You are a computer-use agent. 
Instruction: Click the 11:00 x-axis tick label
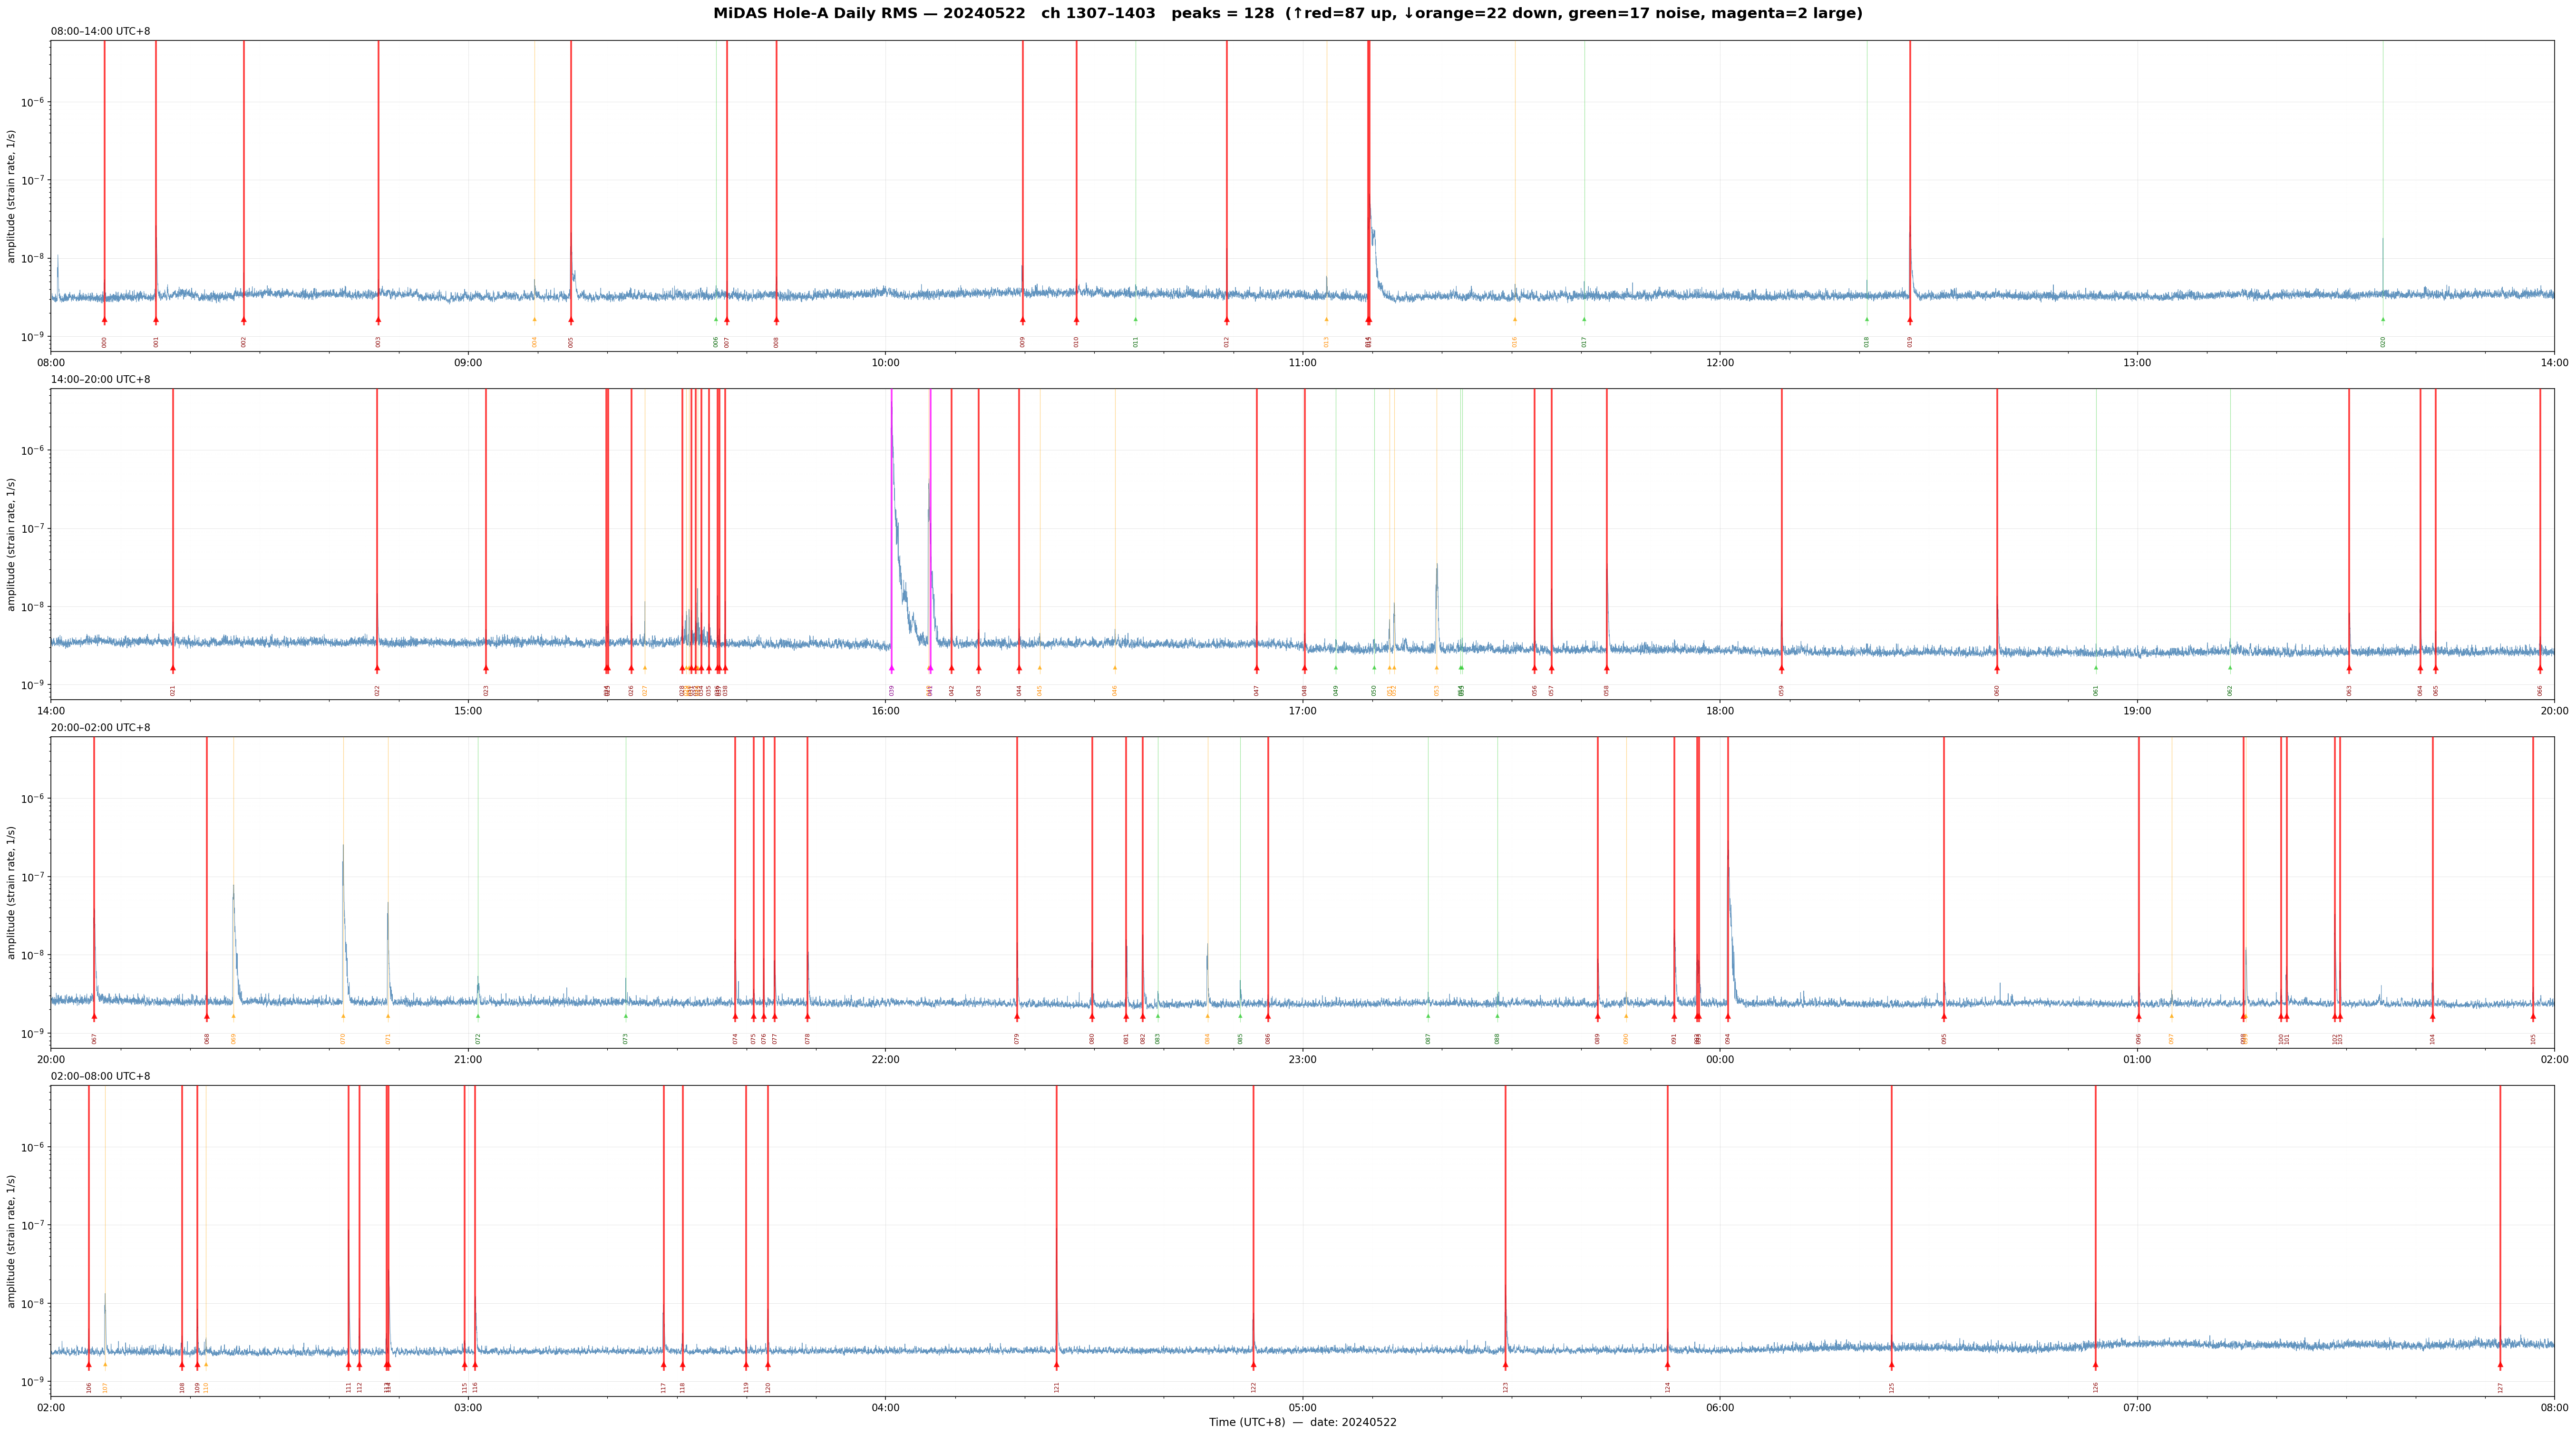point(1302,363)
